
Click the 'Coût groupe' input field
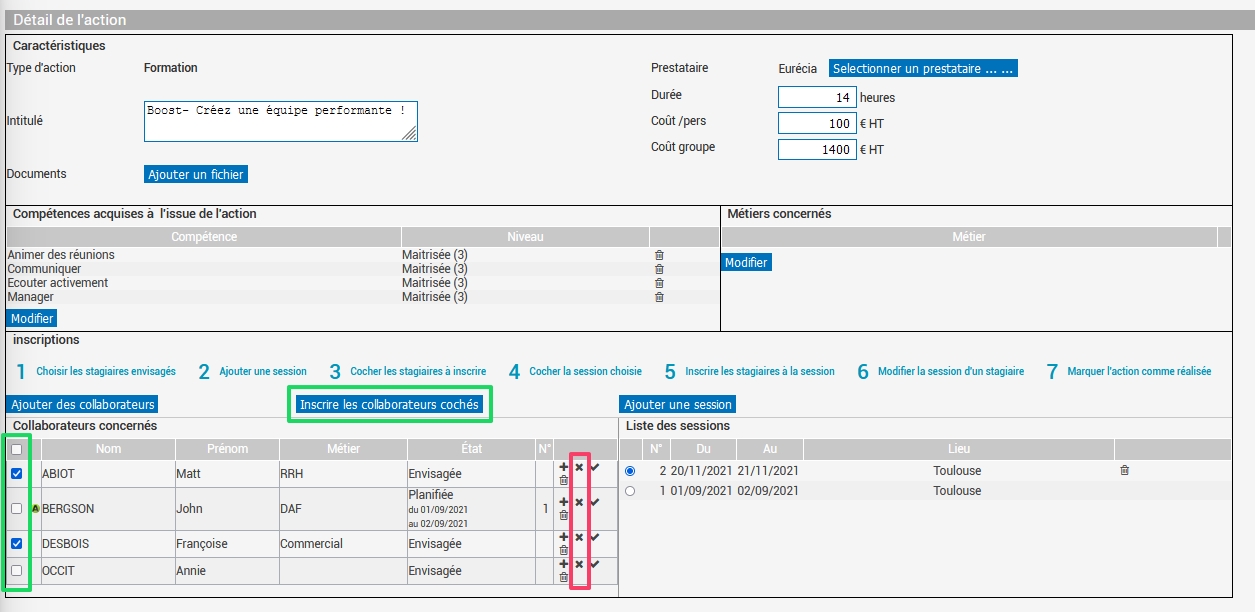(x=817, y=150)
